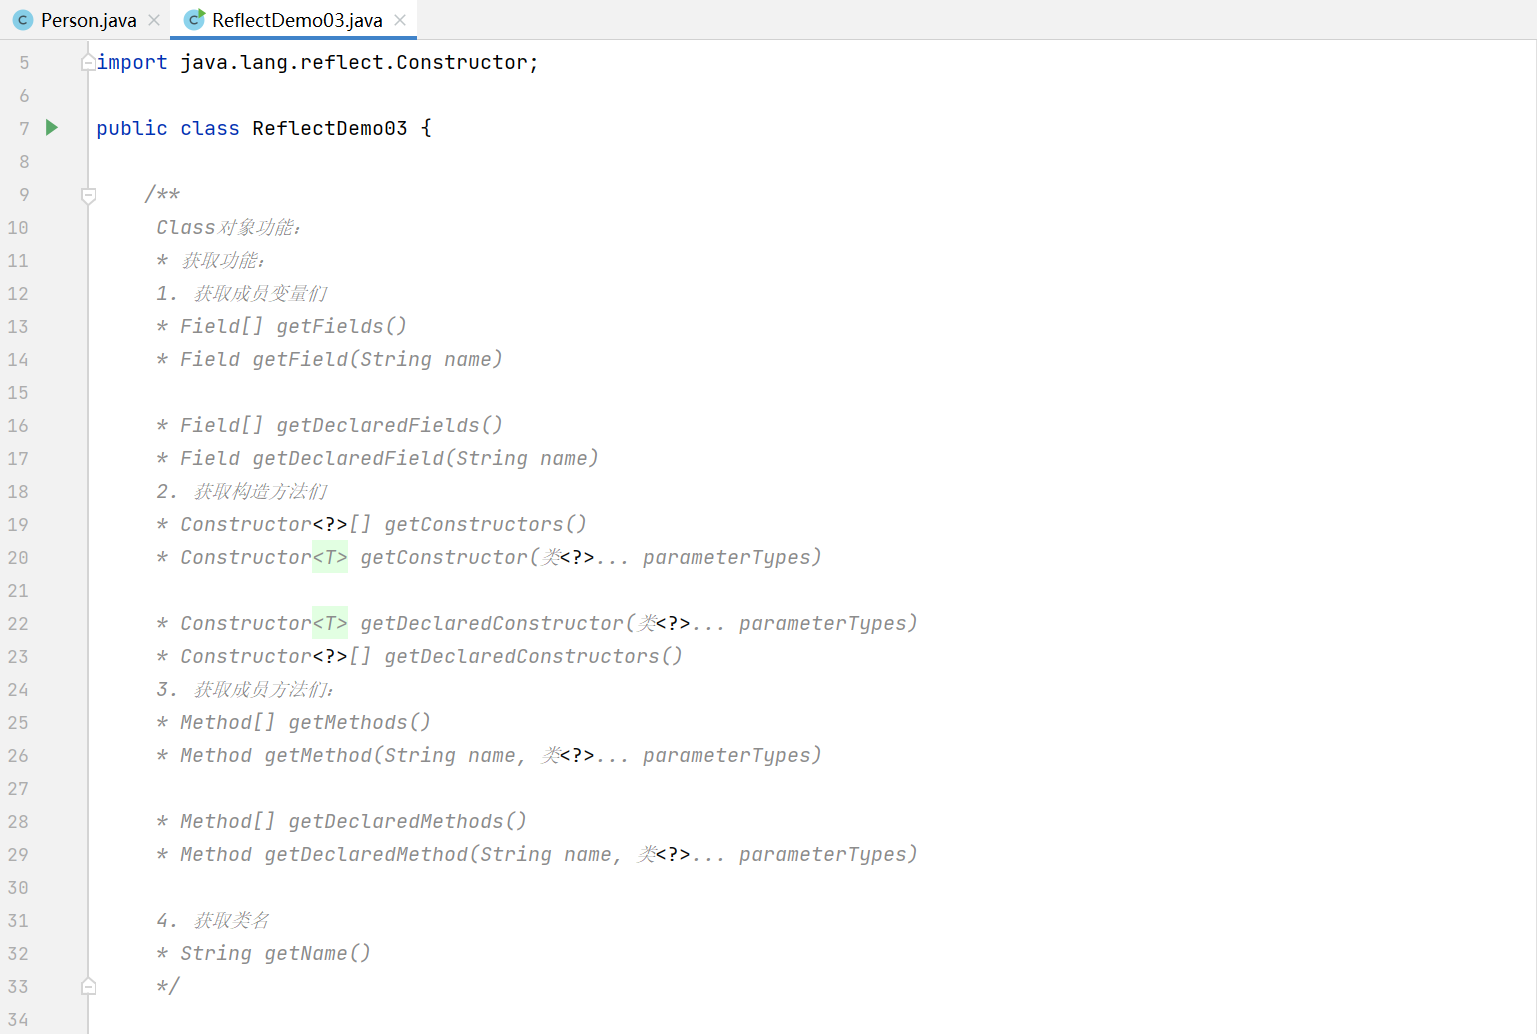The width and height of the screenshot is (1537, 1034).
Task: Click 'getMethod(String name,' on line 26
Action: [x=395, y=755]
